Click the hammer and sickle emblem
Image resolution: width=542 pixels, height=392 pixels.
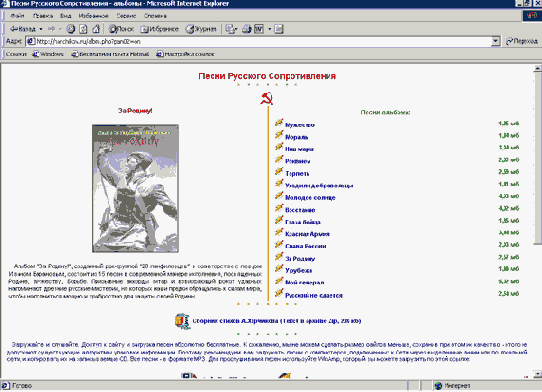(x=267, y=99)
